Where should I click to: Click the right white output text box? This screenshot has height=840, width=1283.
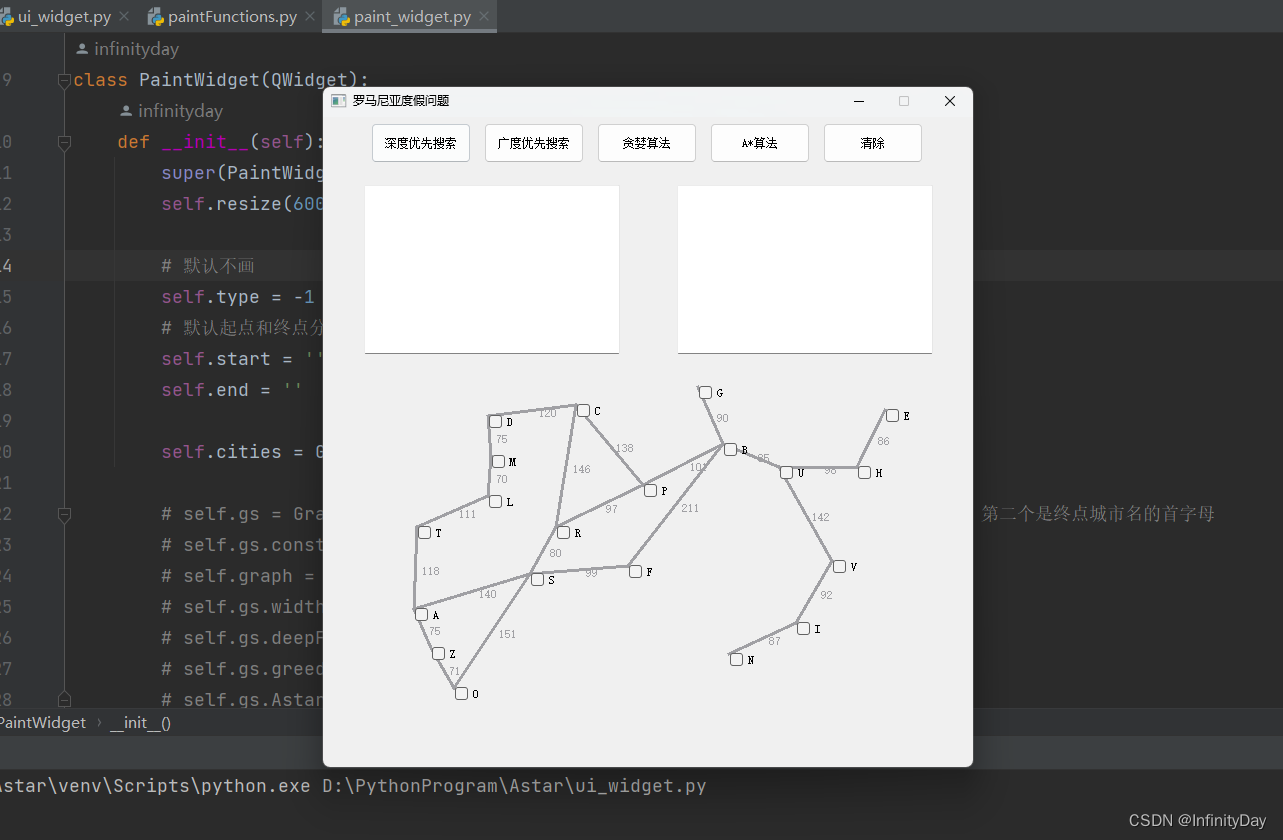[805, 269]
